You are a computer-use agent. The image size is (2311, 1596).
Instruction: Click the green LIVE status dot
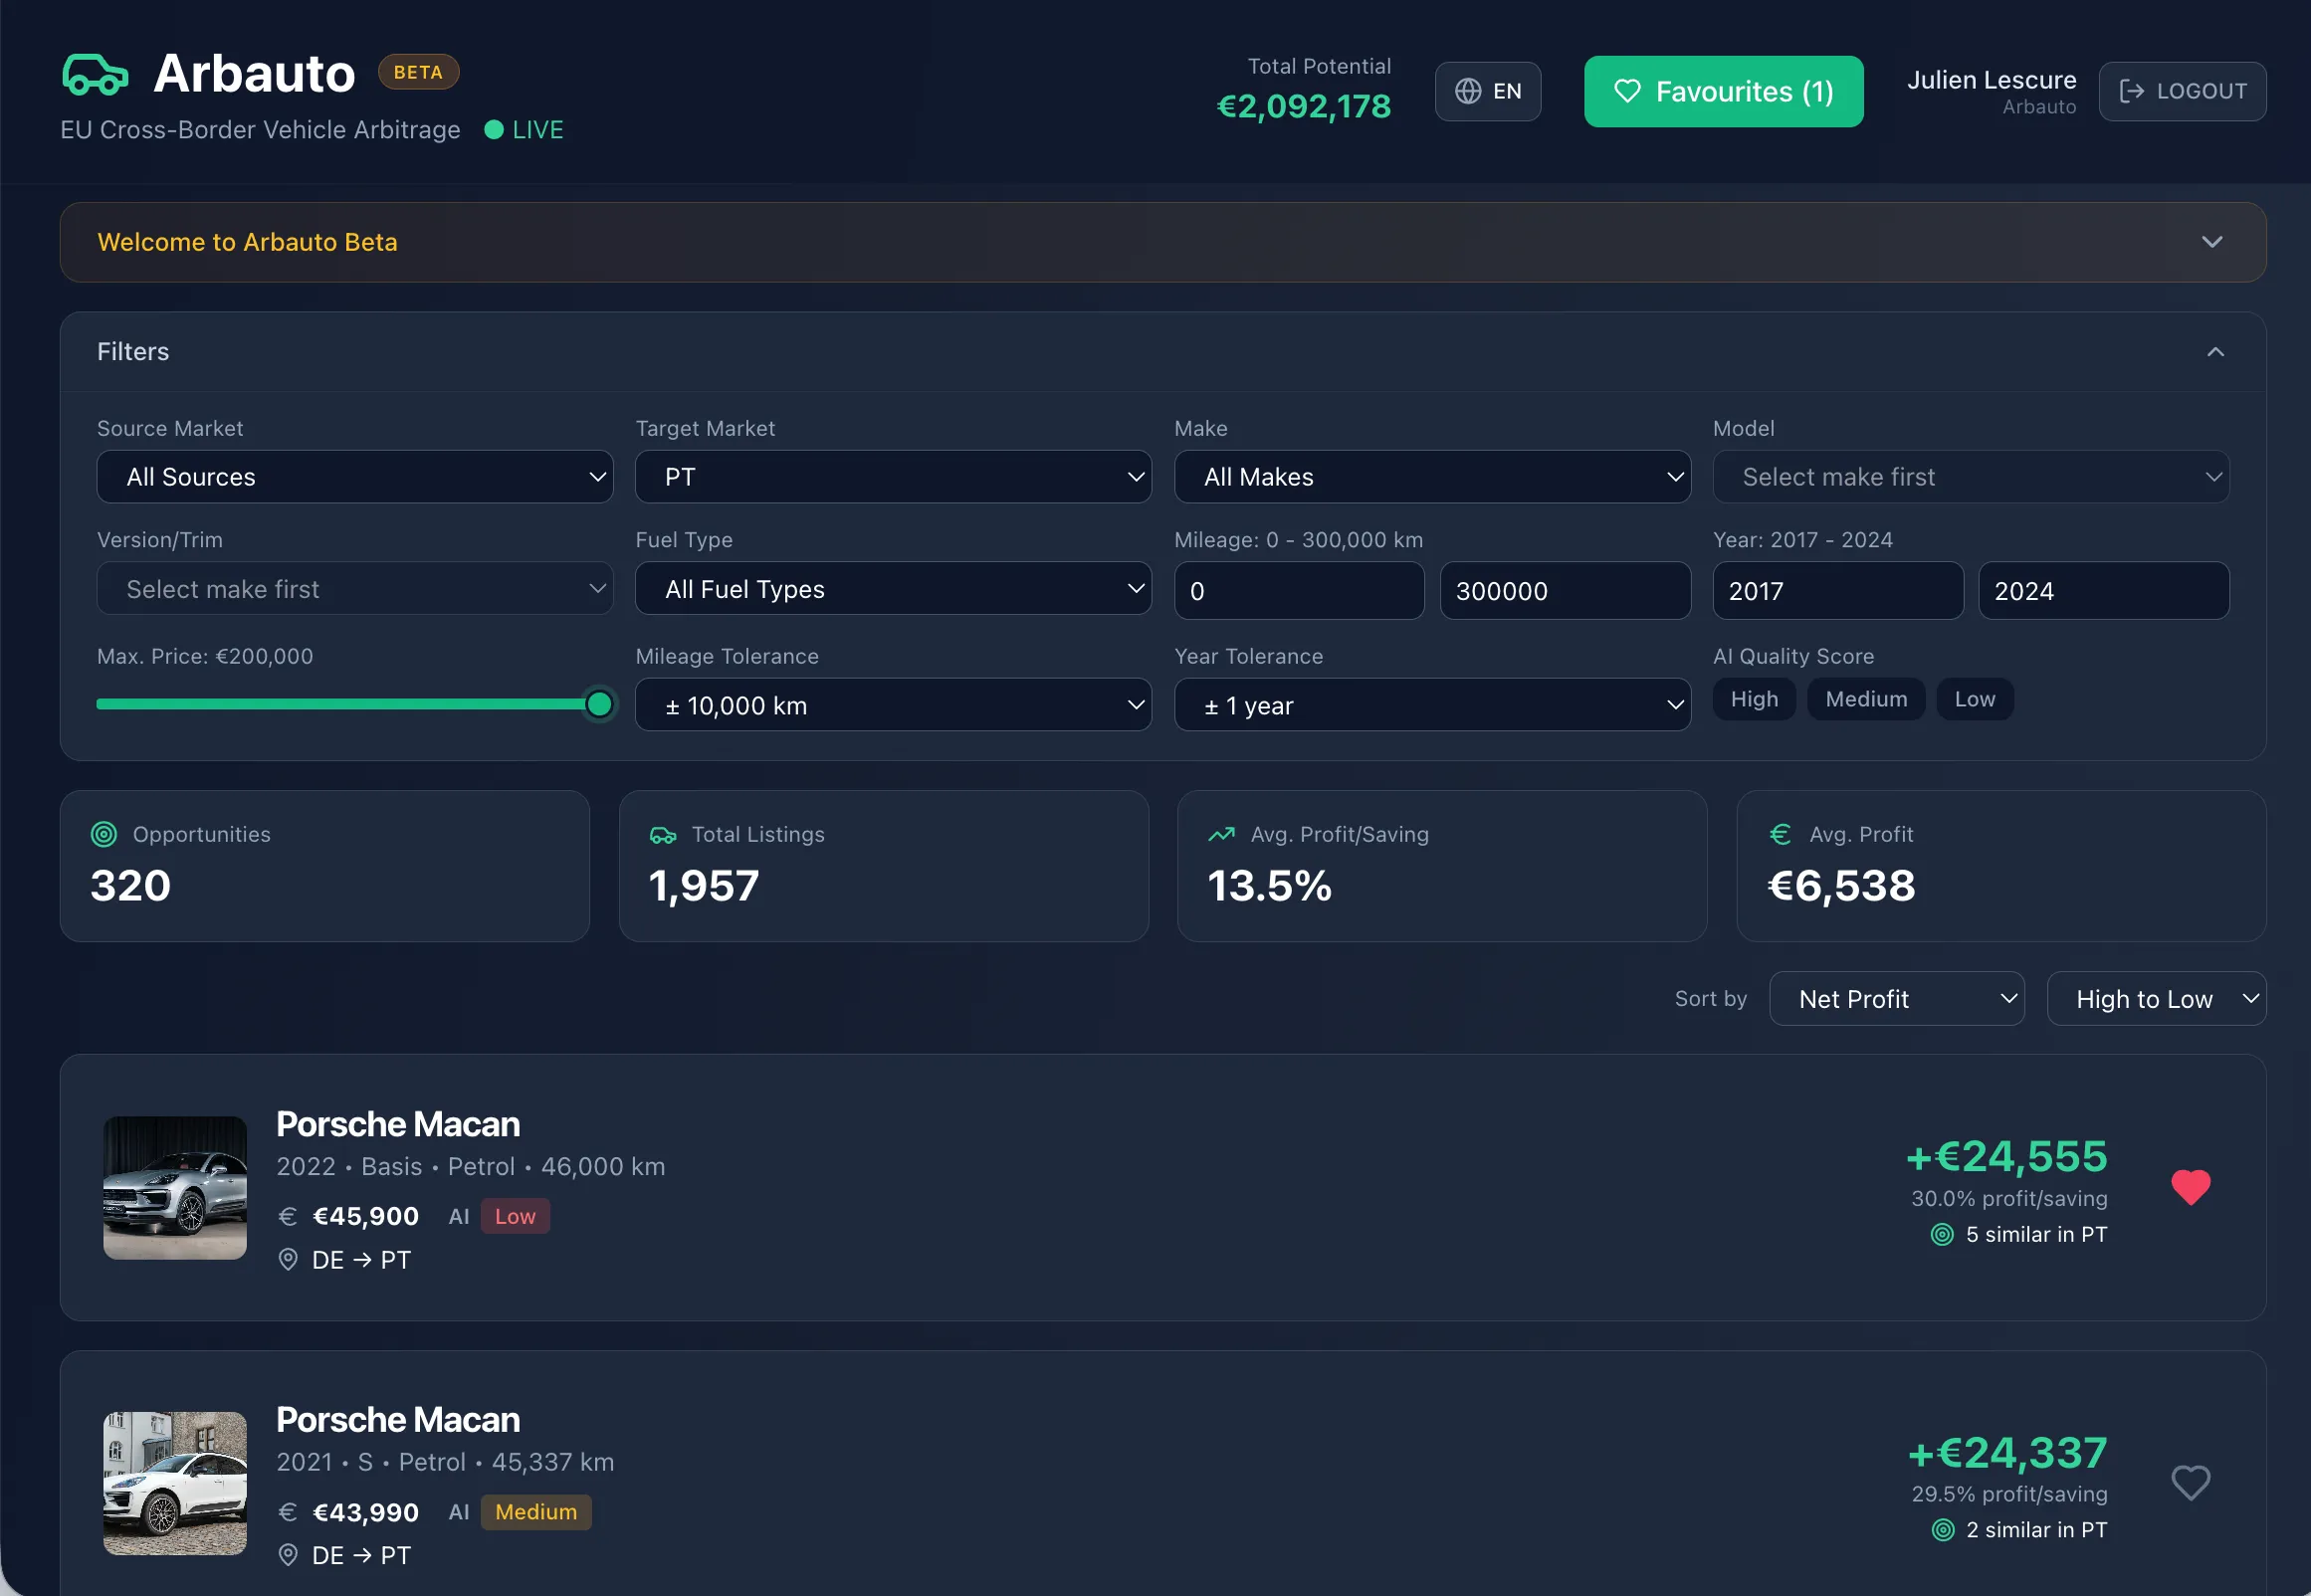[x=493, y=130]
